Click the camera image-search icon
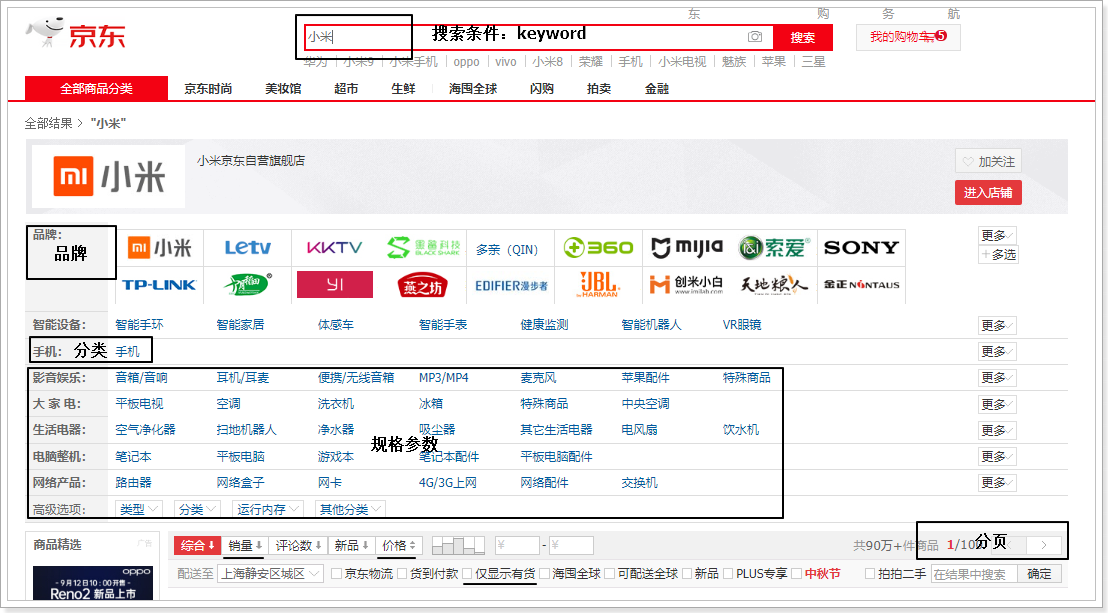The width and height of the screenshot is (1108, 613). [x=755, y=37]
